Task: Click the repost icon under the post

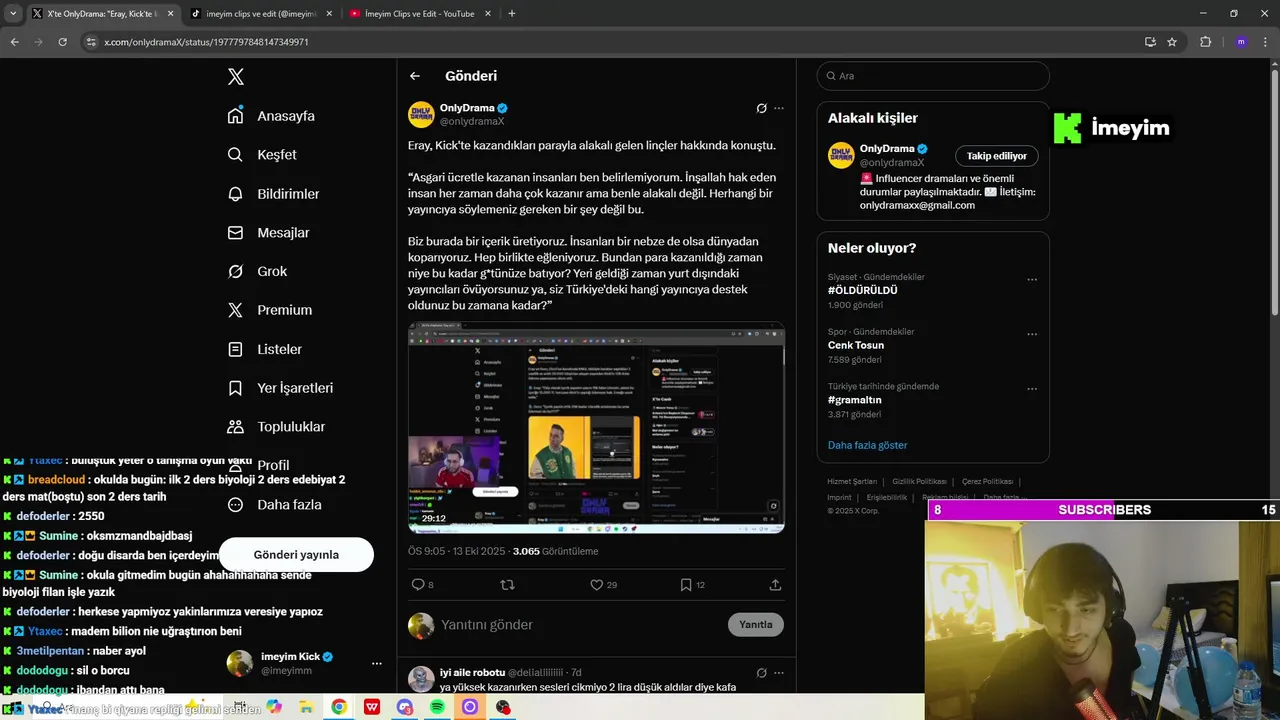Action: click(507, 585)
